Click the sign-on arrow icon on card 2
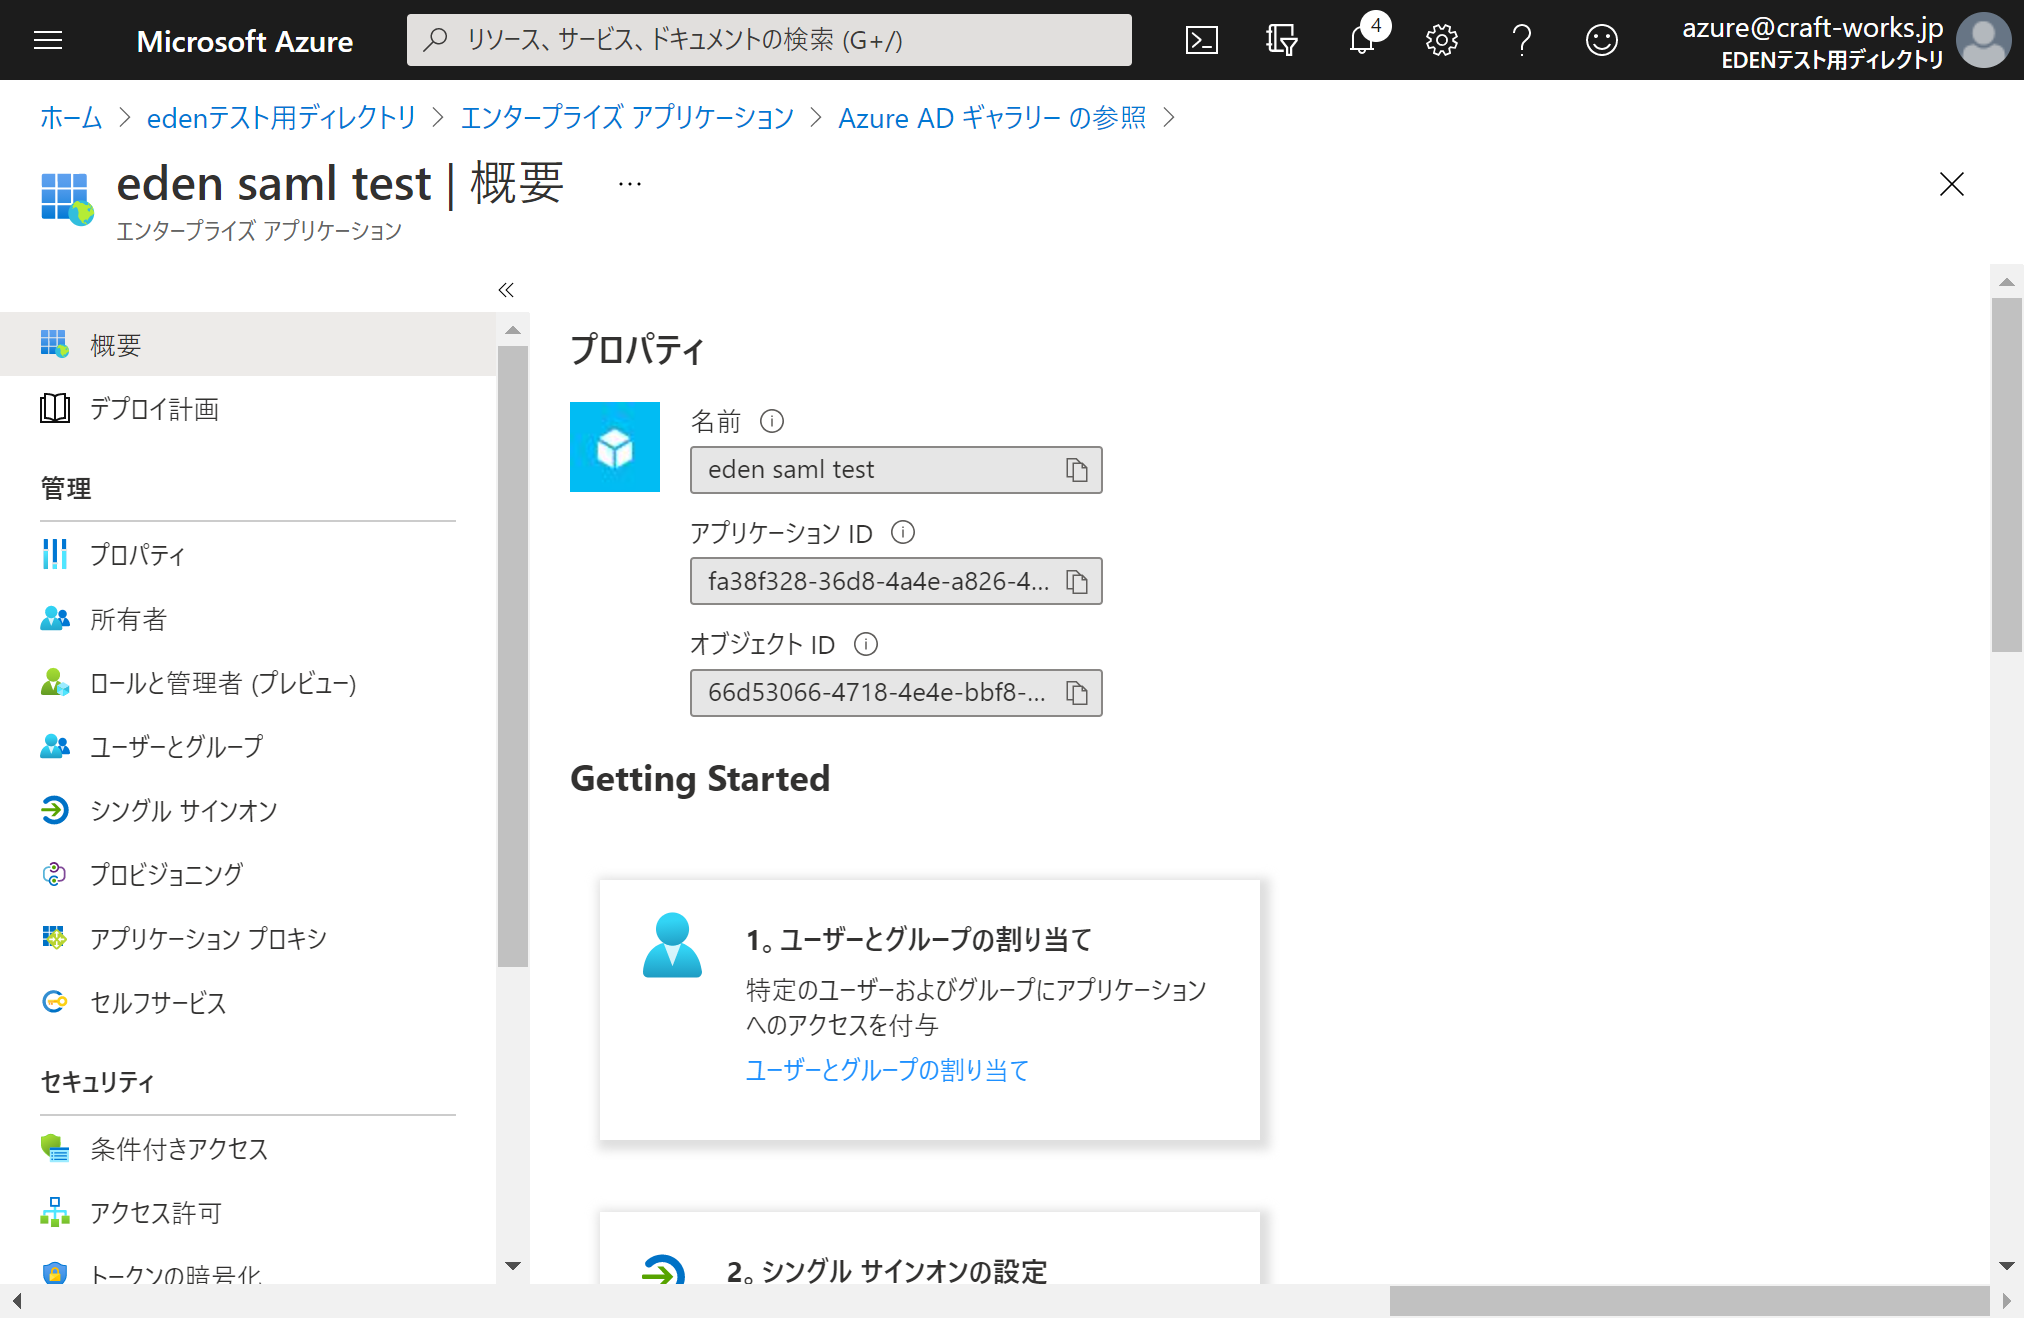2024x1318 pixels. (x=663, y=1270)
